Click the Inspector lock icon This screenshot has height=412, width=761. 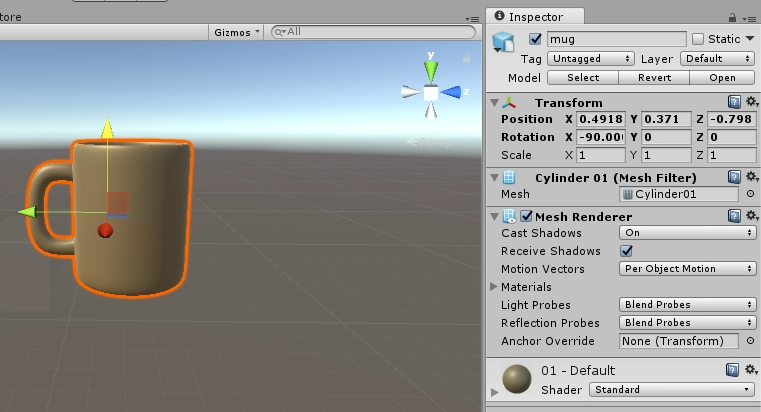tap(732, 18)
